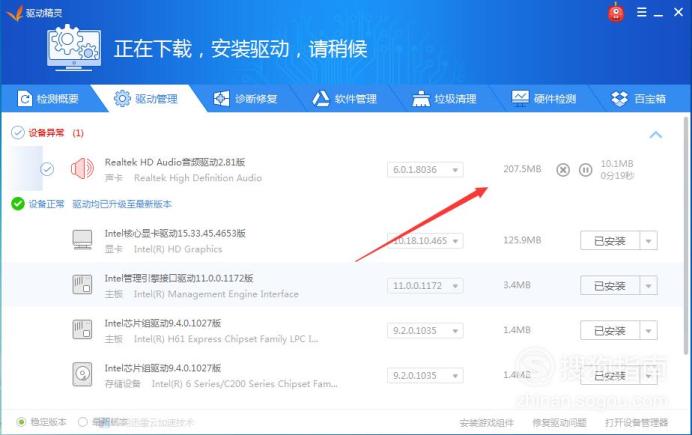Click 已安装 button for H61 Express Chipset driver
Image resolution: width=692 pixels, height=435 pixels.
click(x=610, y=331)
